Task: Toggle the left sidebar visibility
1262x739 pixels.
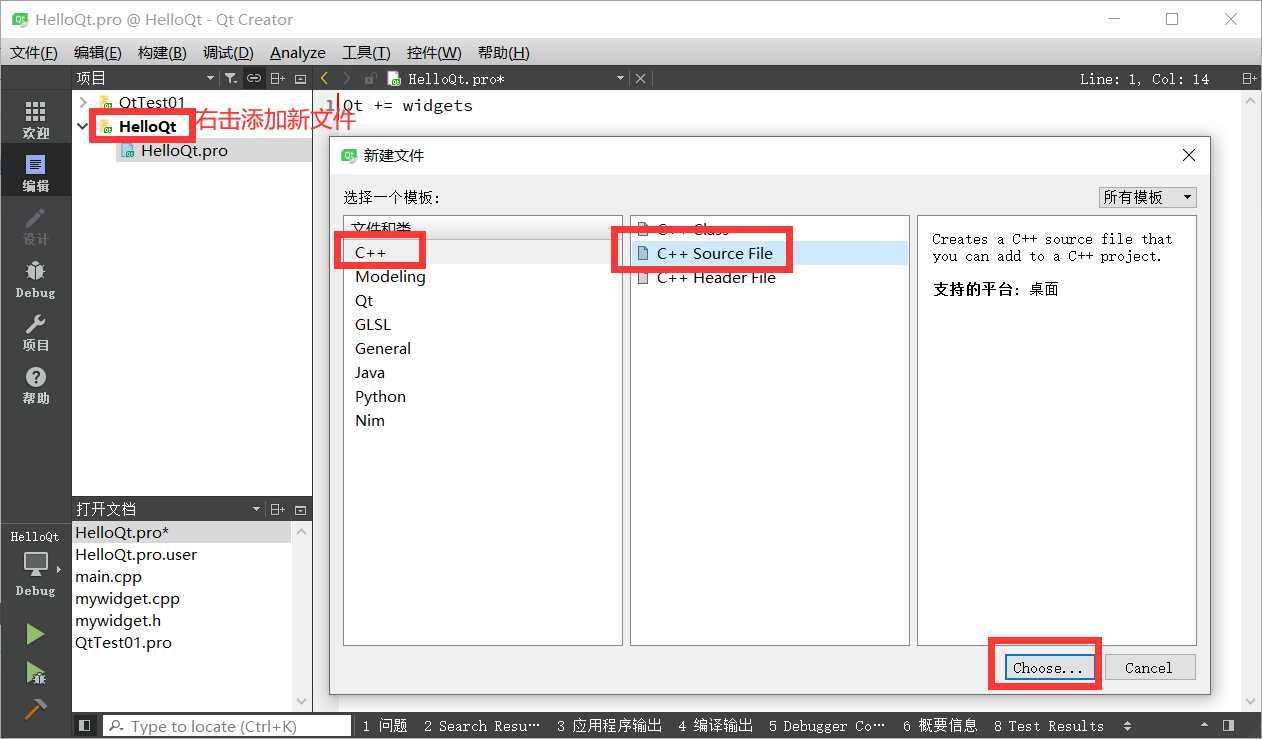Action: pyautogui.click(x=85, y=726)
